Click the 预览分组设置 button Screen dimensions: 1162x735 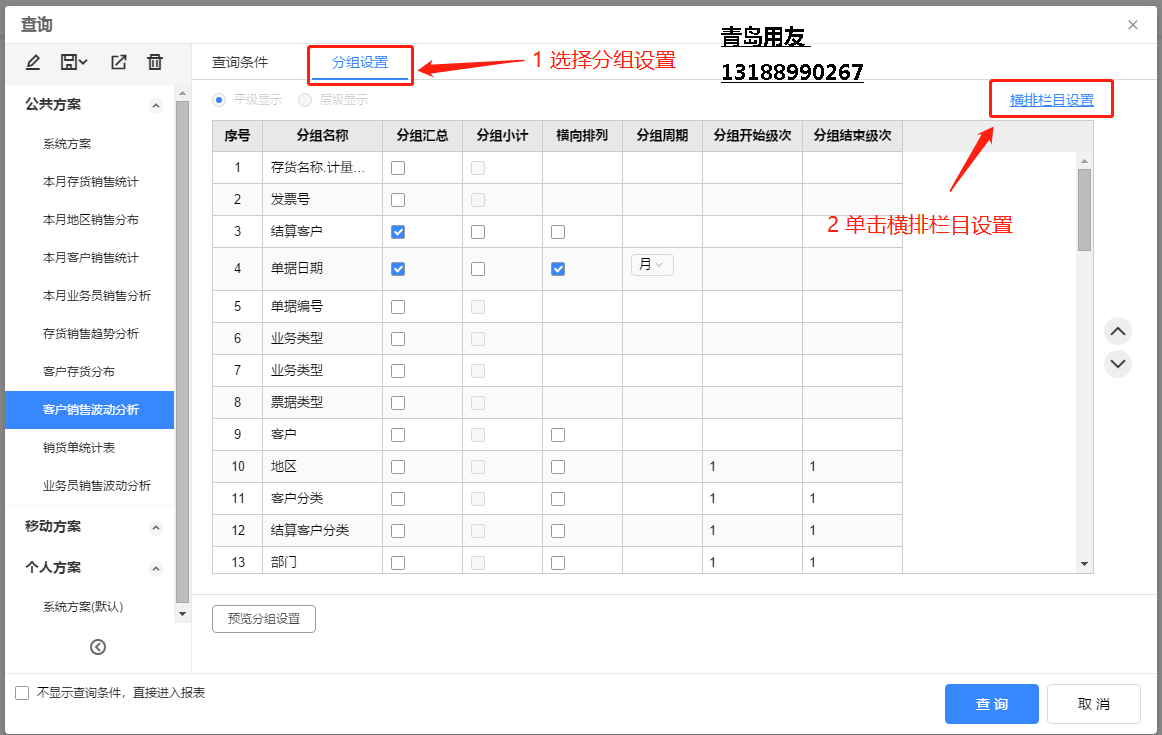[x=264, y=619]
